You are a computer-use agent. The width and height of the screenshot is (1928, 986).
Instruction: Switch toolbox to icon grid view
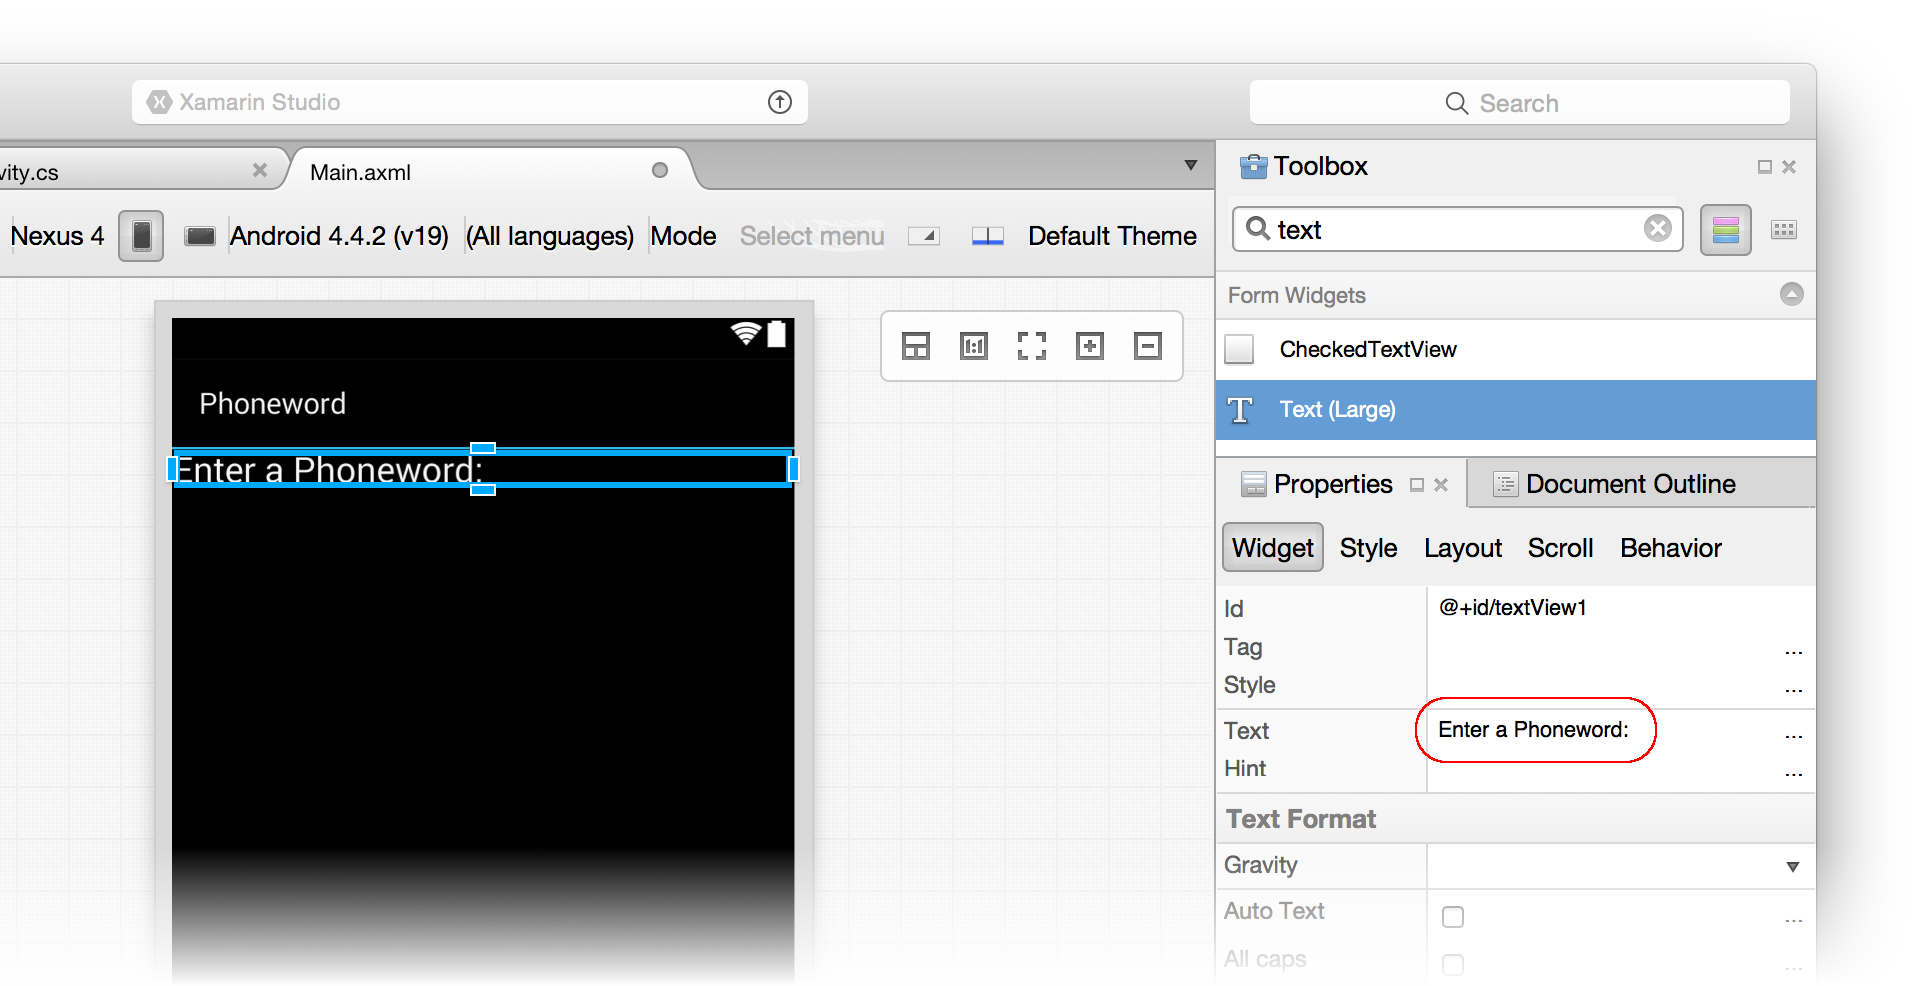click(x=1783, y=230)
